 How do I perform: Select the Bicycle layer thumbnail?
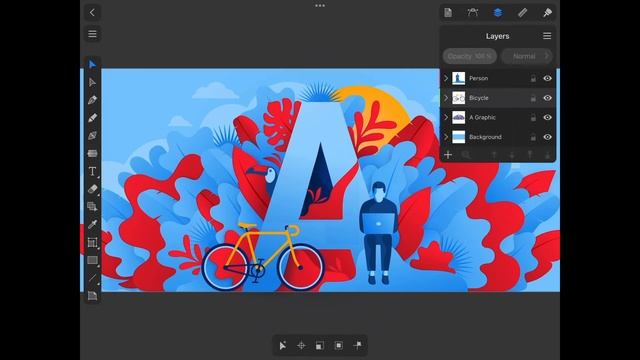[x=458, y=98]
